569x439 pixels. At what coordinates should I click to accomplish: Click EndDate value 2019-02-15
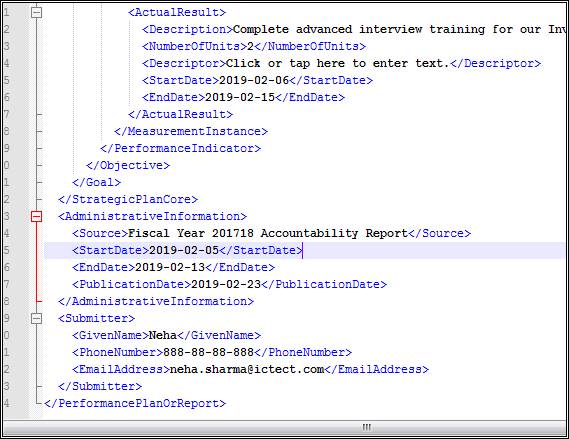click(x=240, y=98)
